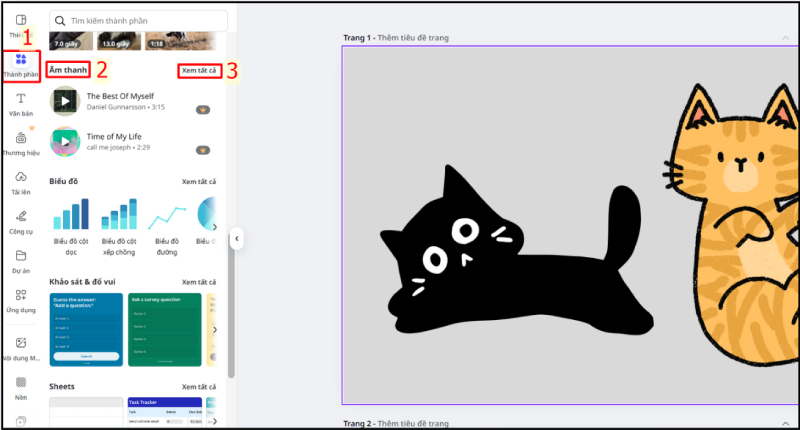Collapse Trang 1 using the top-right chevron
The image size is (800, 430).
[785, 38]
